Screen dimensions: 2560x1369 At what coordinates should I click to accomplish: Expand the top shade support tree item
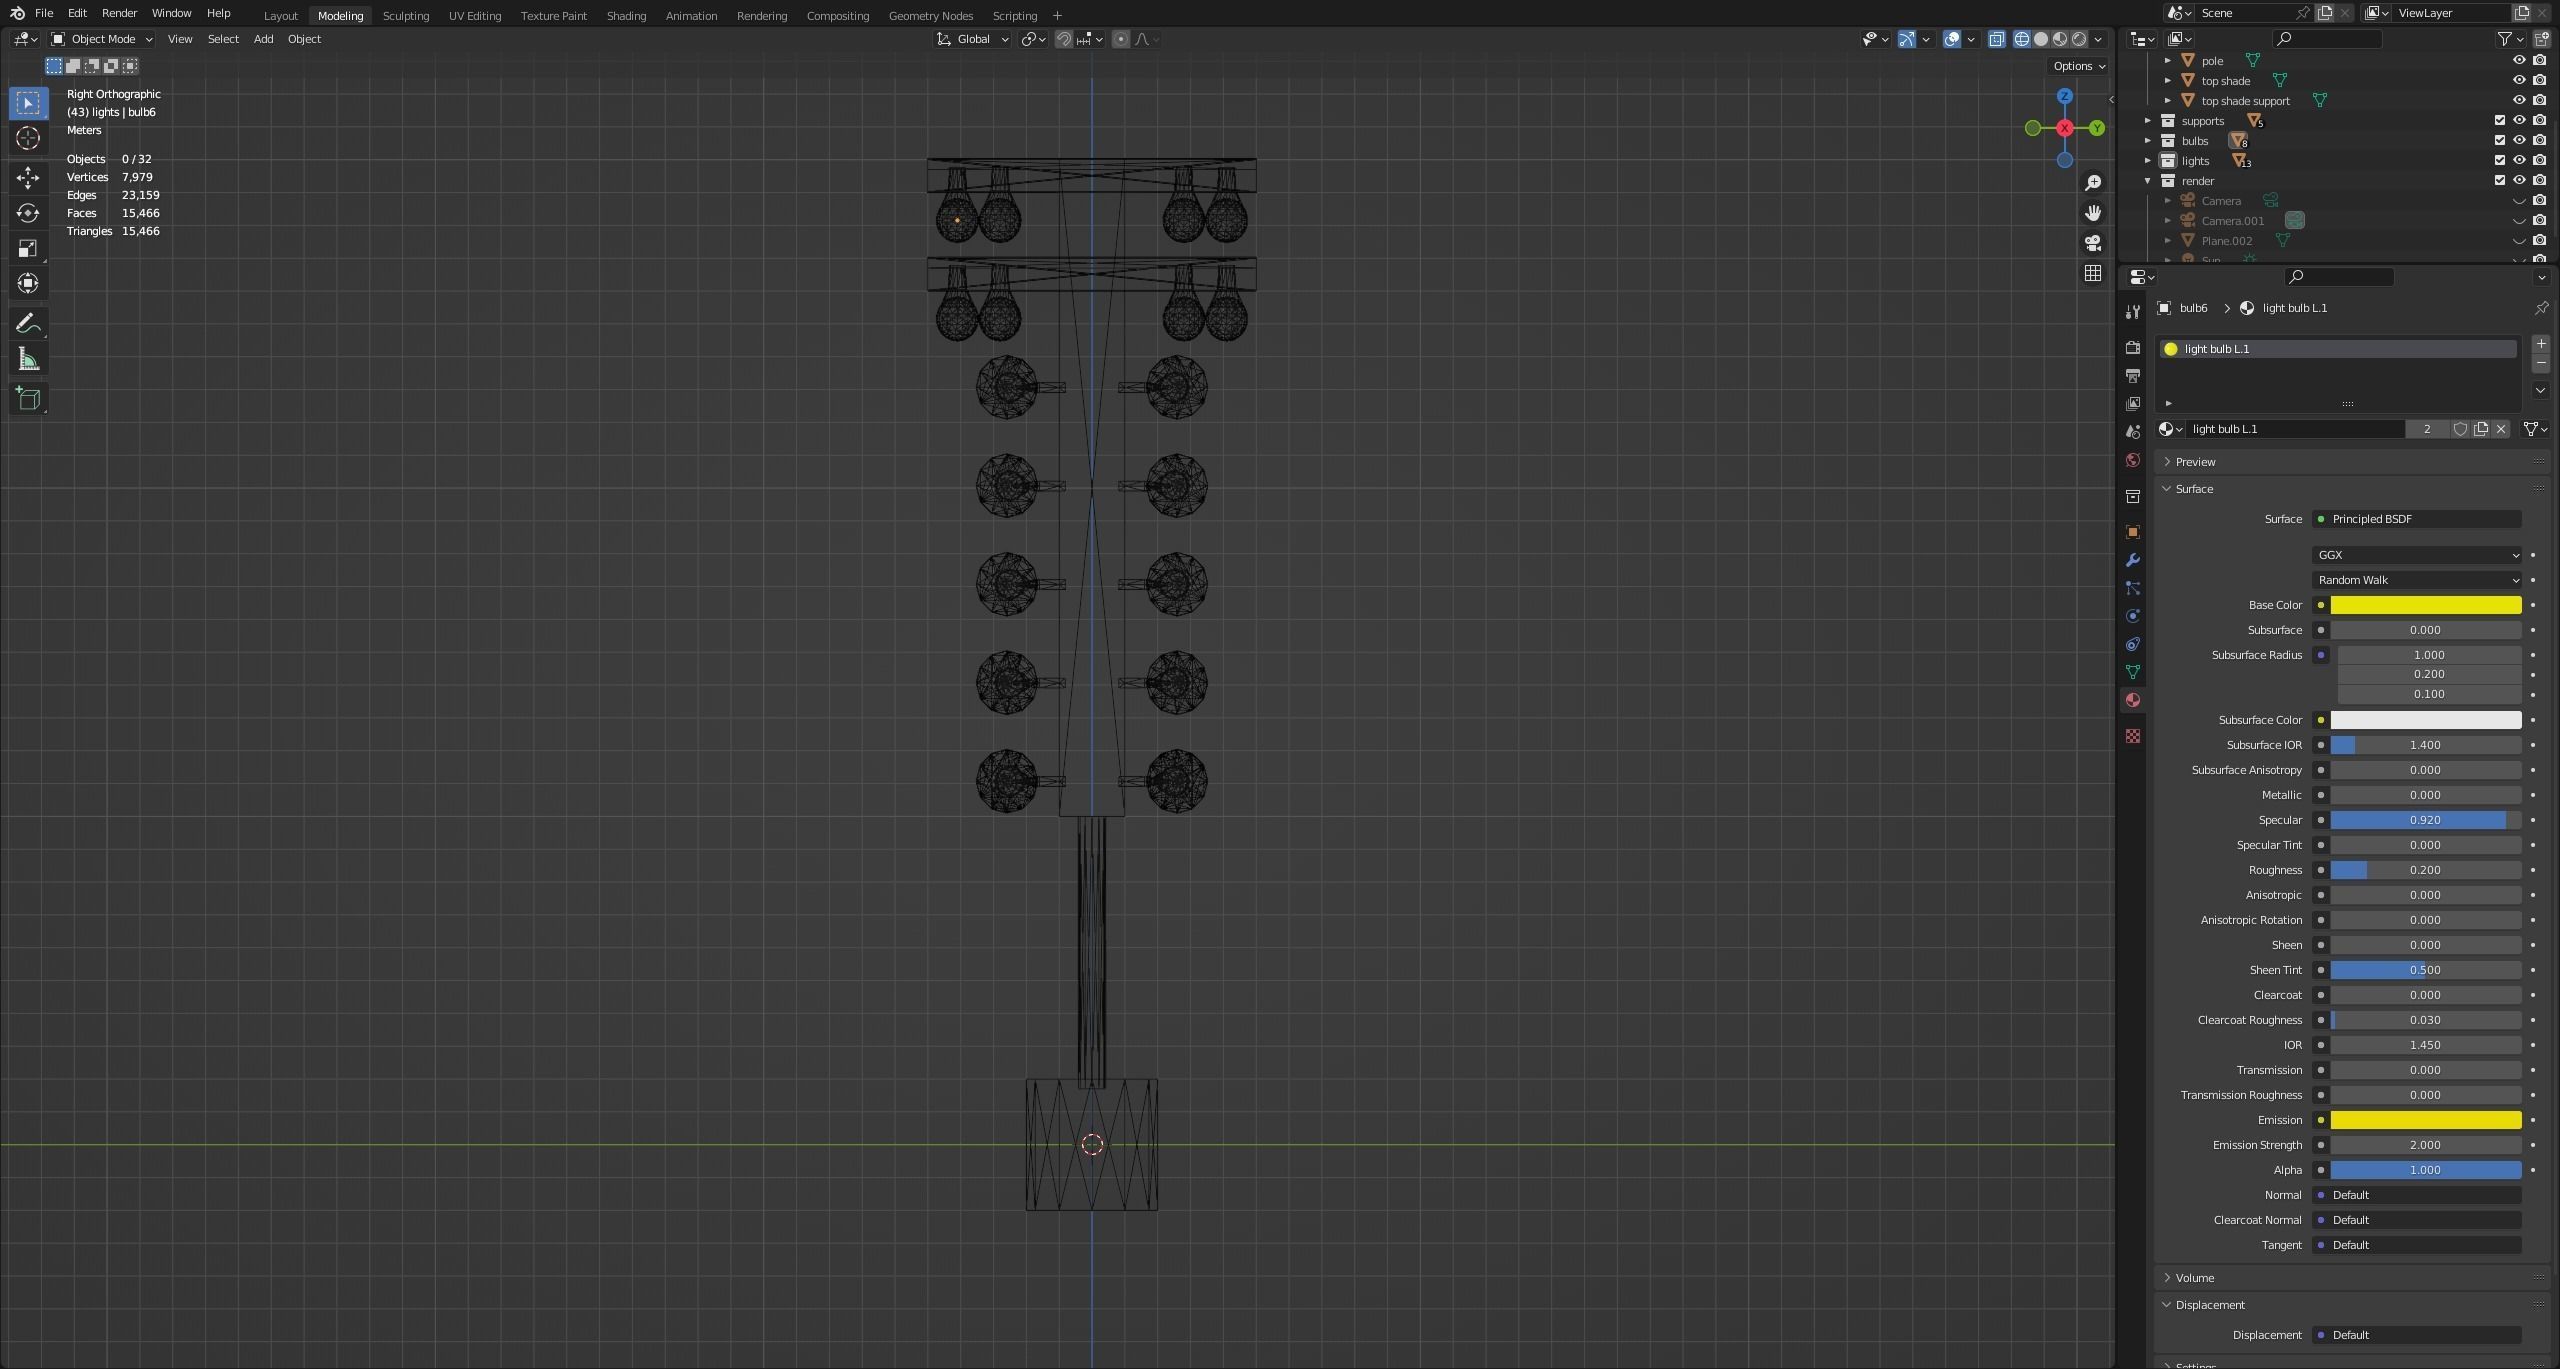click(2166, 100)
